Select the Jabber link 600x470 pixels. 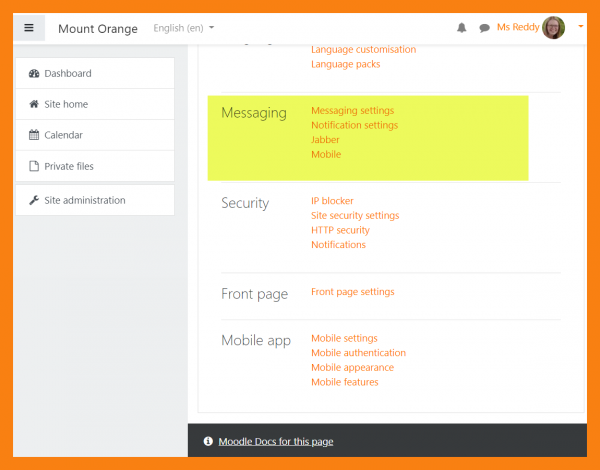coord(325,140)
